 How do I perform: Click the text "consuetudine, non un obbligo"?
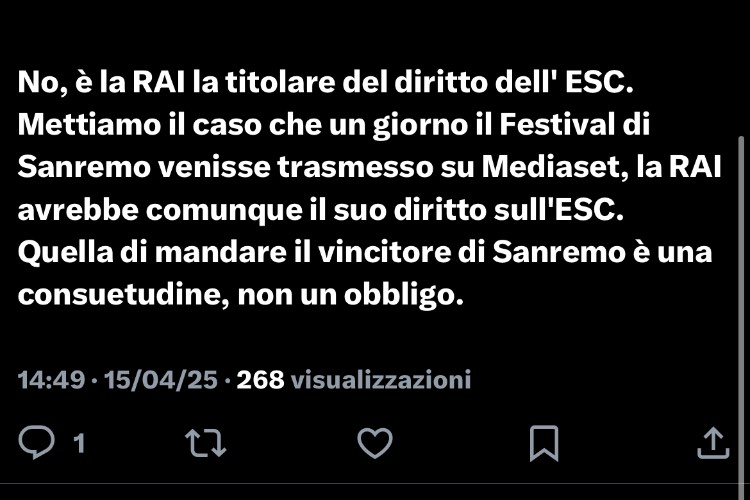(241, 295)
